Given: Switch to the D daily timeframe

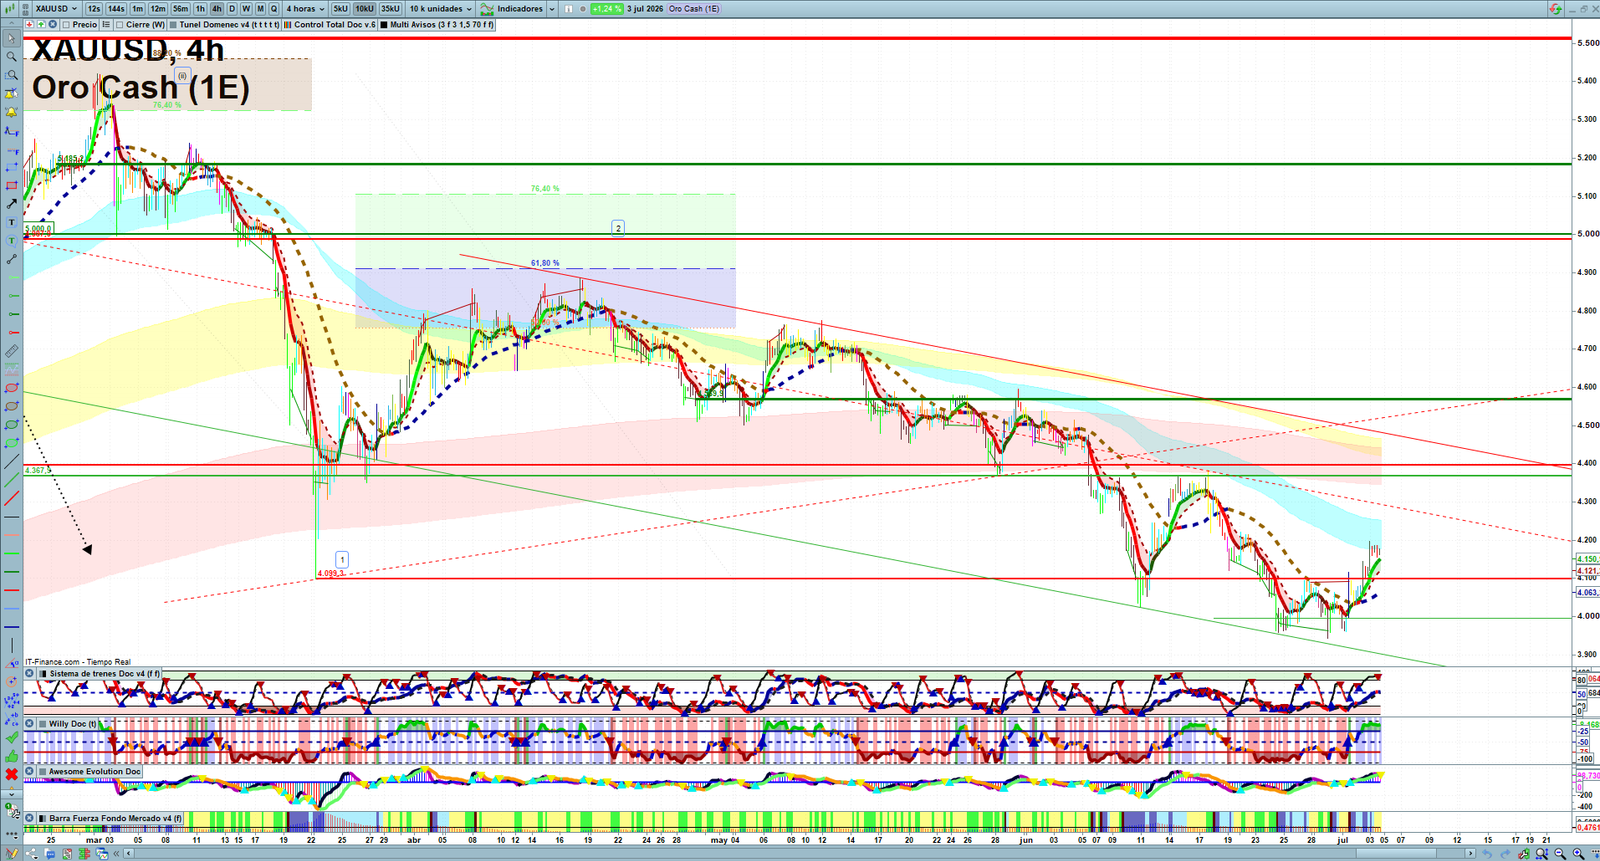Looking at the screenshot, I should click(232, 8).
